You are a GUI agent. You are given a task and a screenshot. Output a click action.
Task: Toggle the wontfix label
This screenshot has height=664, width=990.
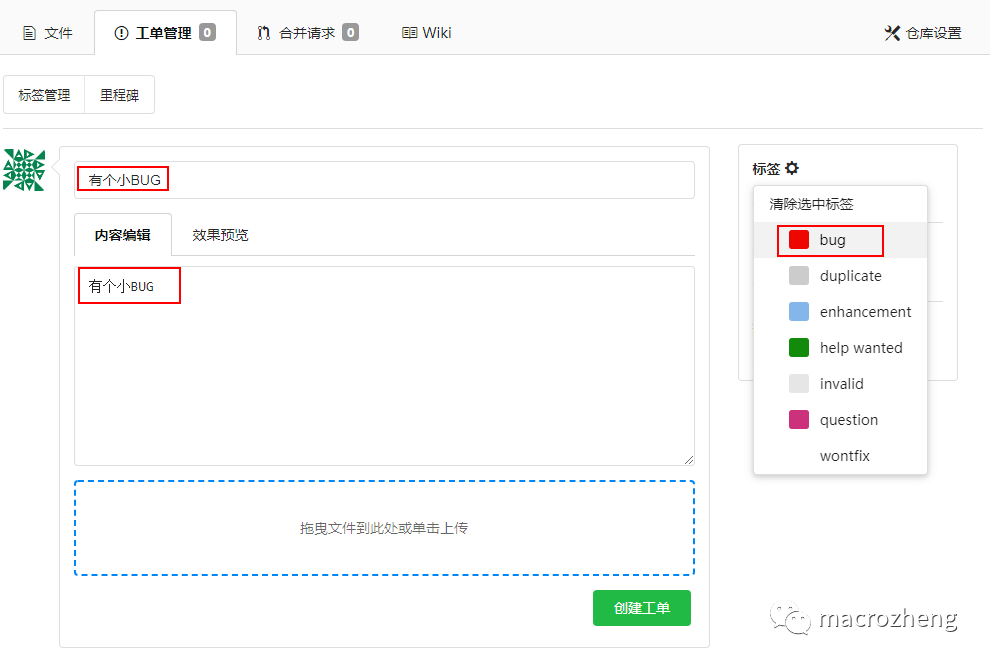click(x=844, y=455)
